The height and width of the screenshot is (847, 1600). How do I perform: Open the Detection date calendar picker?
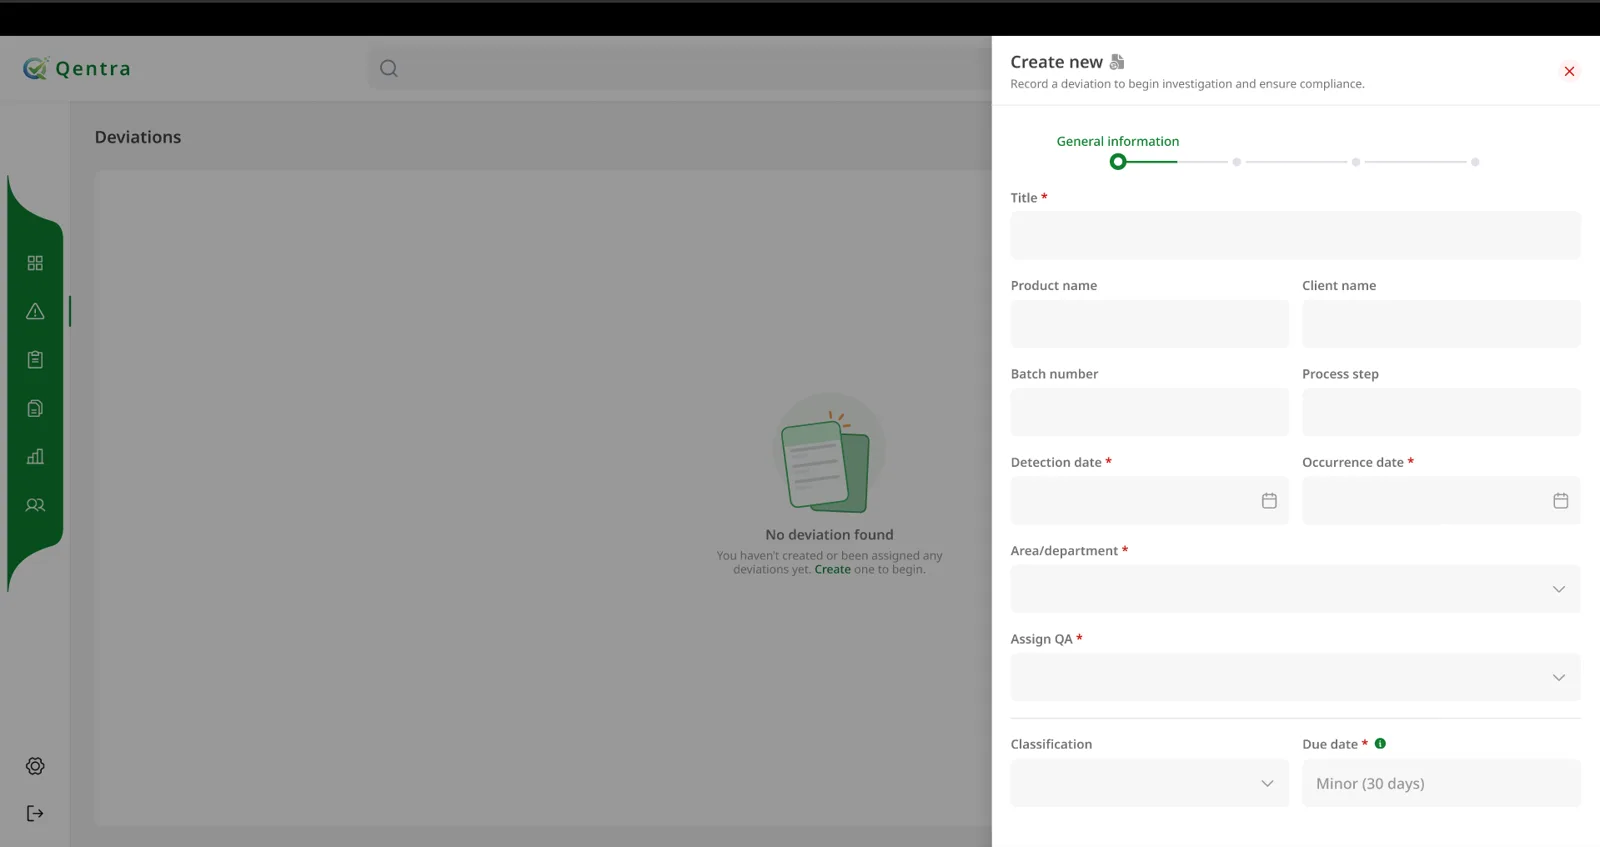pos(1269,501)
